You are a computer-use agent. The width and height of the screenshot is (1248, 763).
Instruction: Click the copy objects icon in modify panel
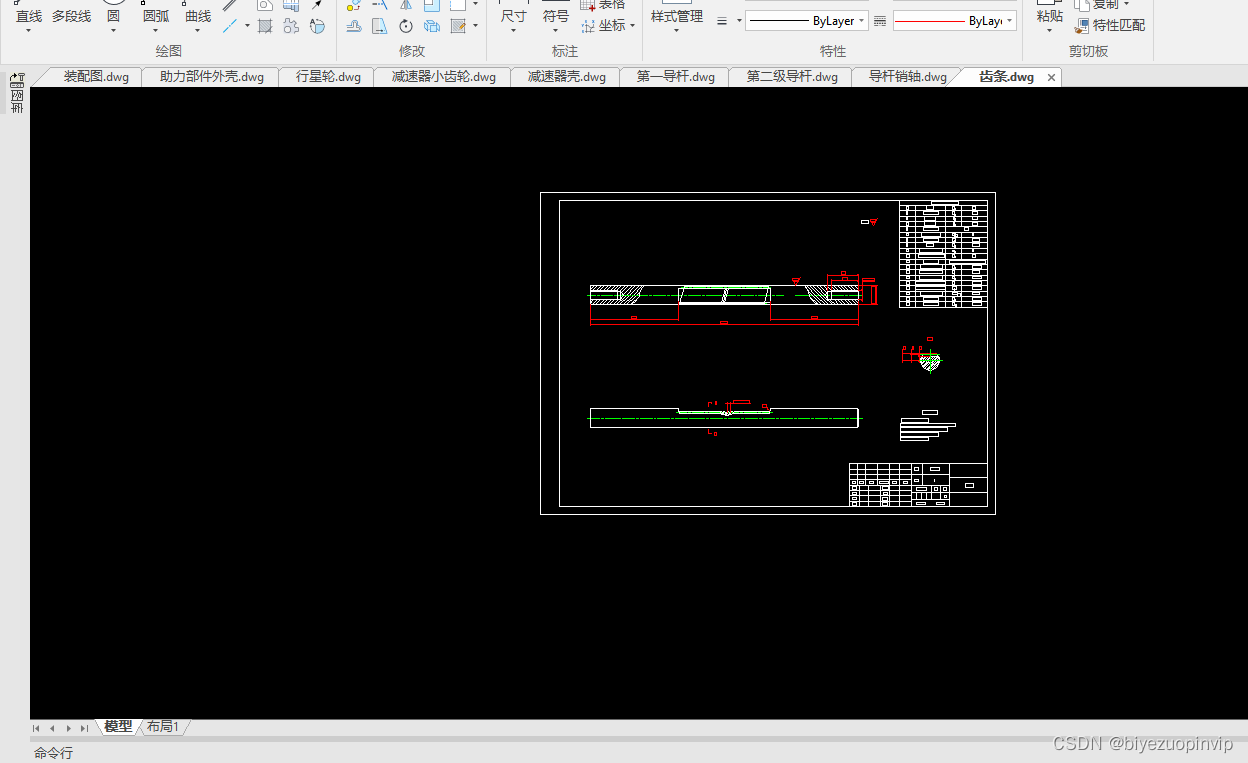tap(432, 26)
